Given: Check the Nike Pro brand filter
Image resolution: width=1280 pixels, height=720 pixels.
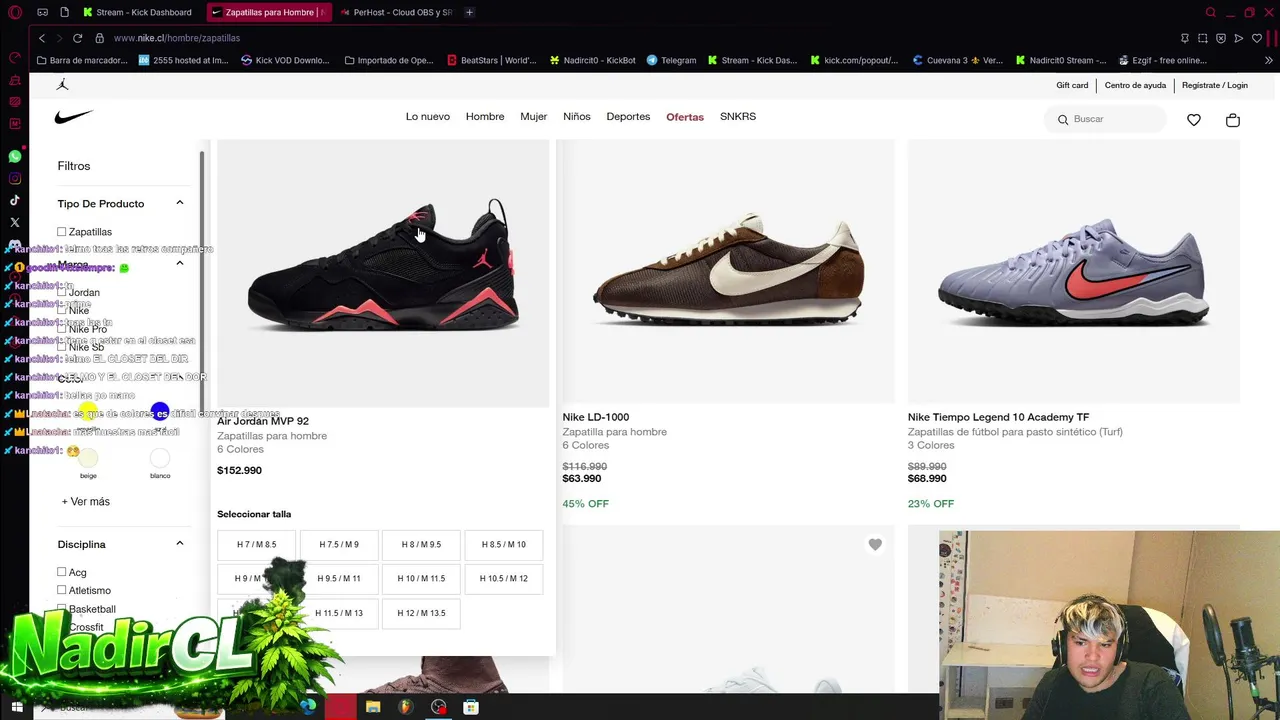Looking at the screenshot, I should tap(61, 329).
